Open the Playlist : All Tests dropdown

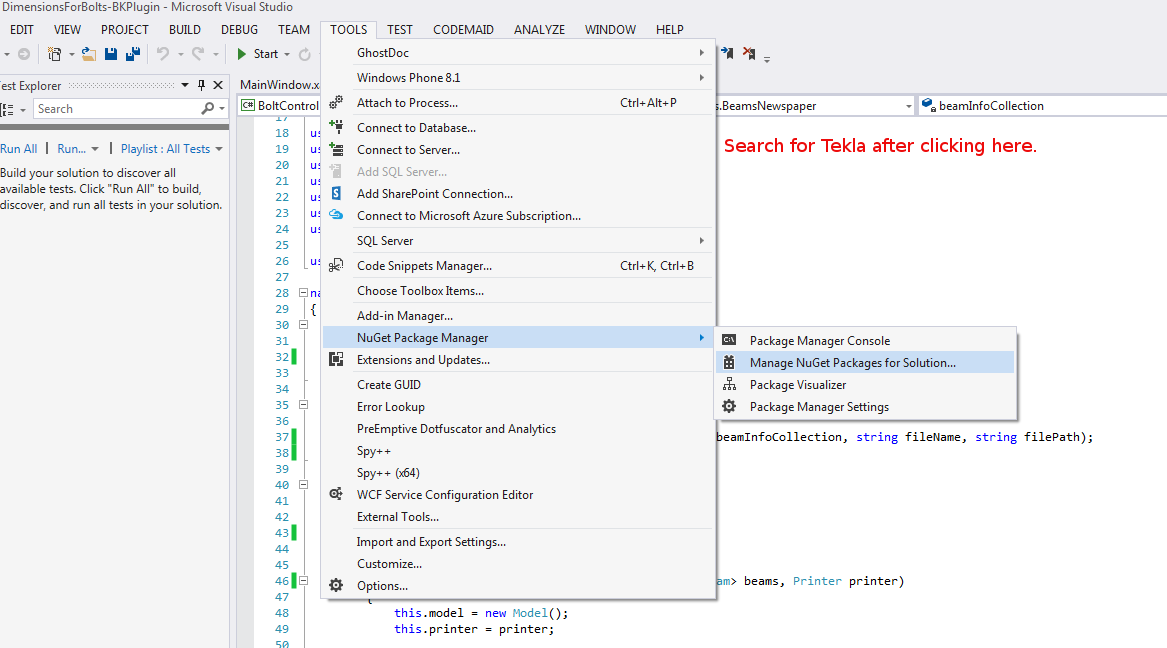point(219,149)
